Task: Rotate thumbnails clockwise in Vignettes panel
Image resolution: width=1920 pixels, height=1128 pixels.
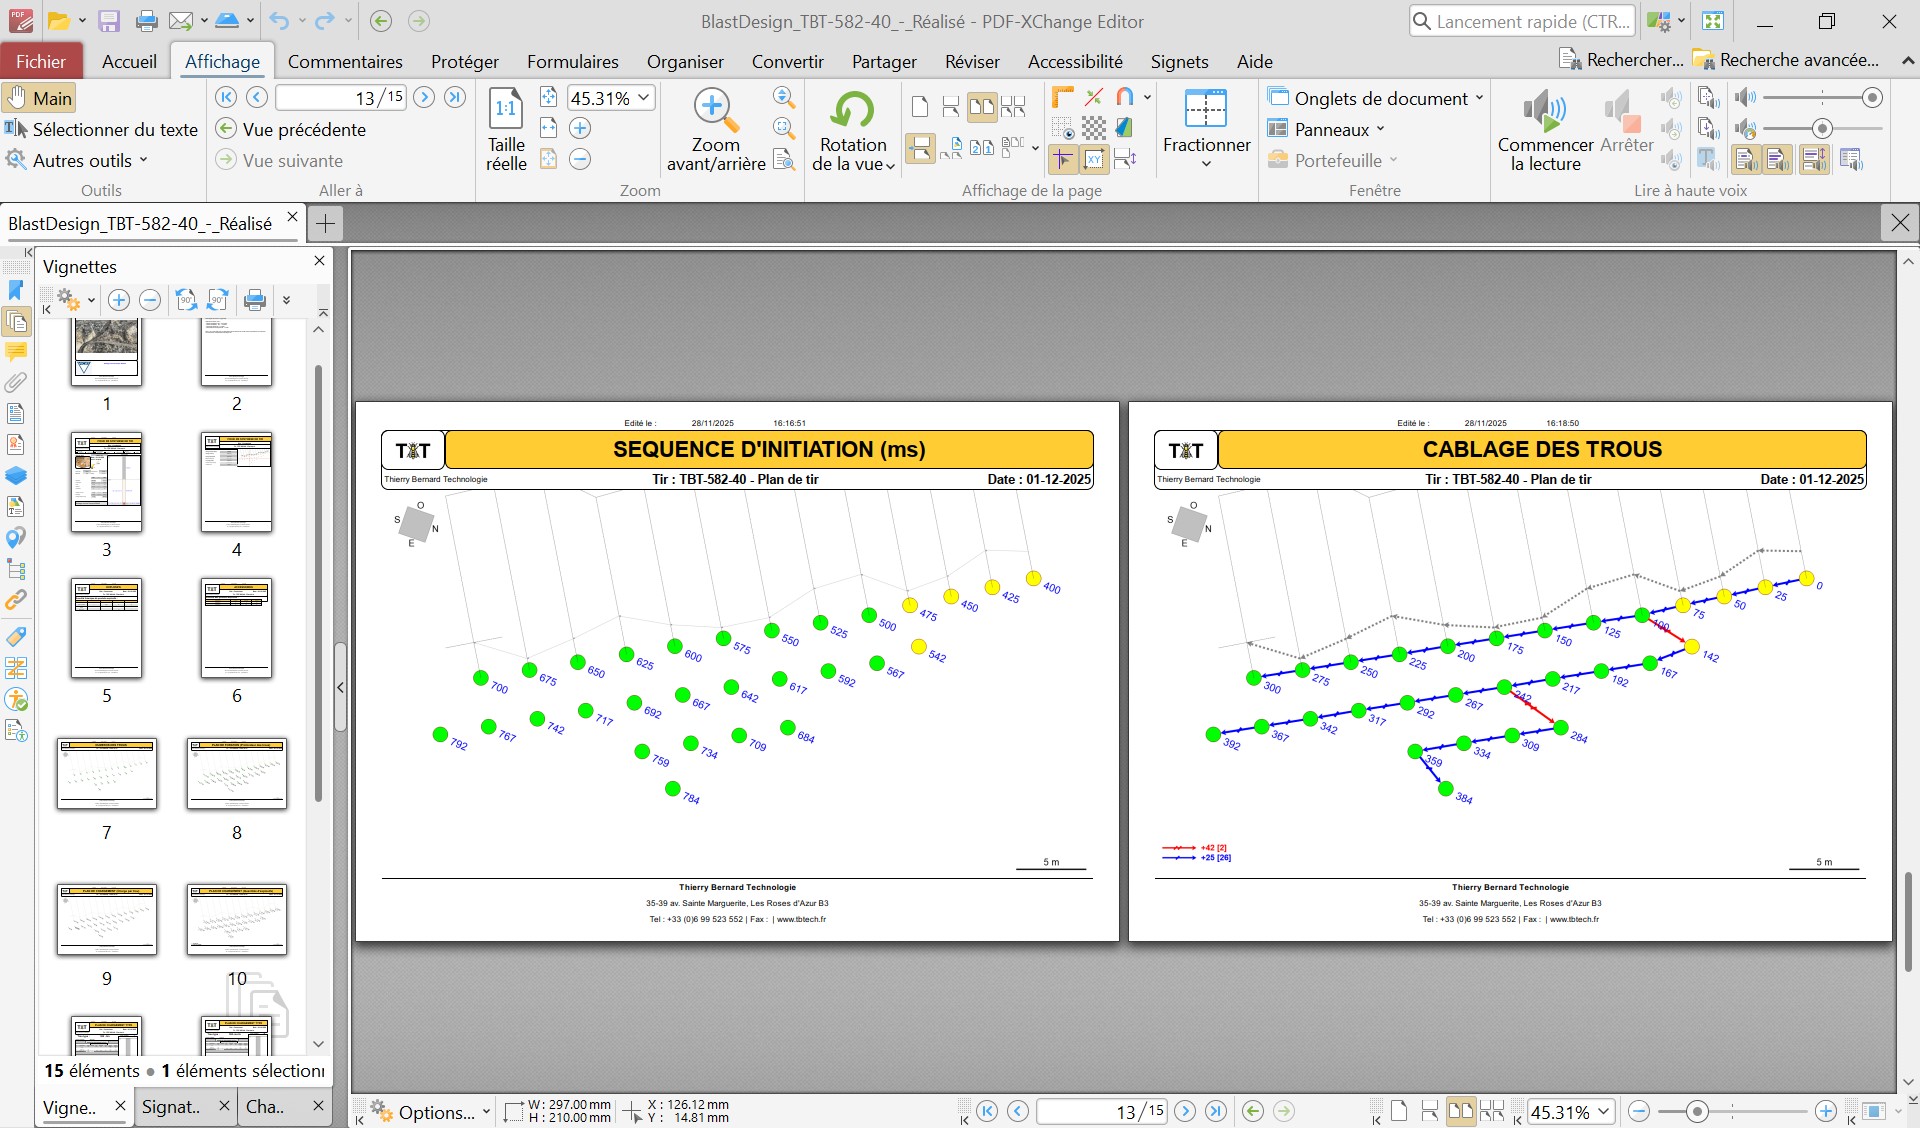Action: click(x=218, y=300)
